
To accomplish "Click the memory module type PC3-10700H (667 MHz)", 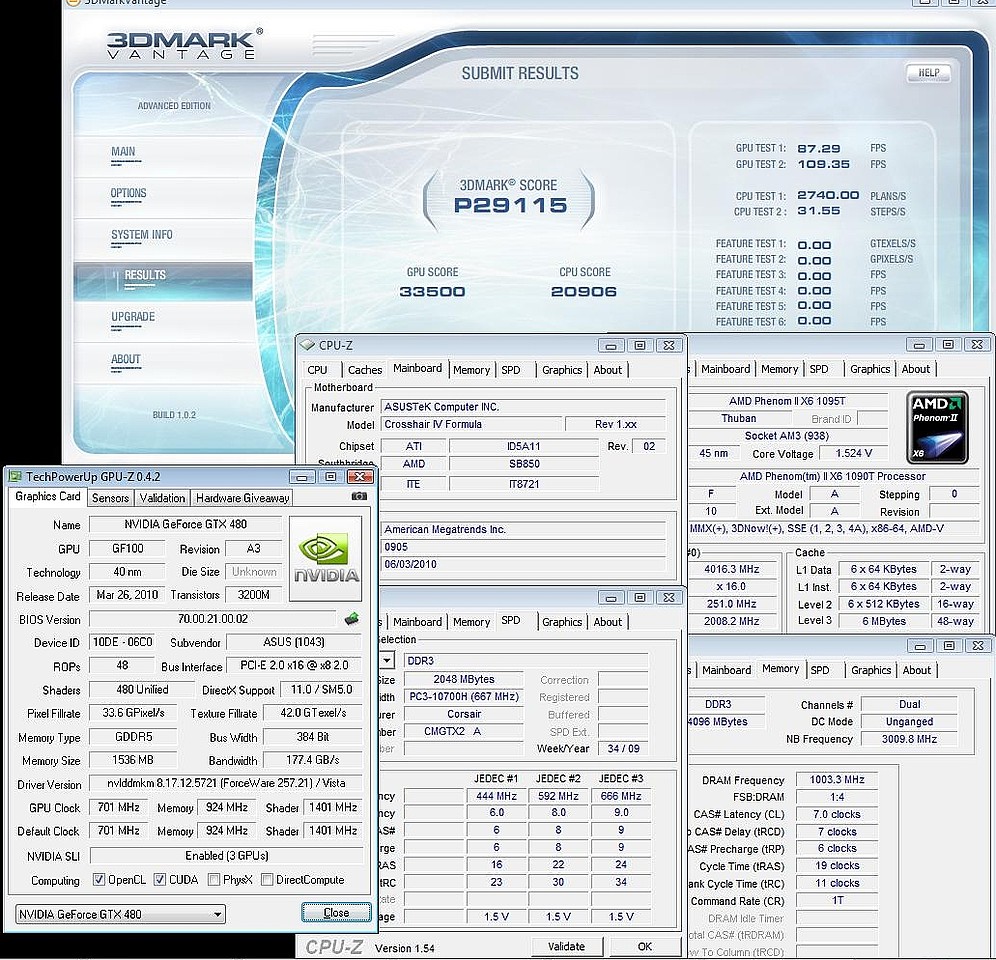I will coord(464,696).
